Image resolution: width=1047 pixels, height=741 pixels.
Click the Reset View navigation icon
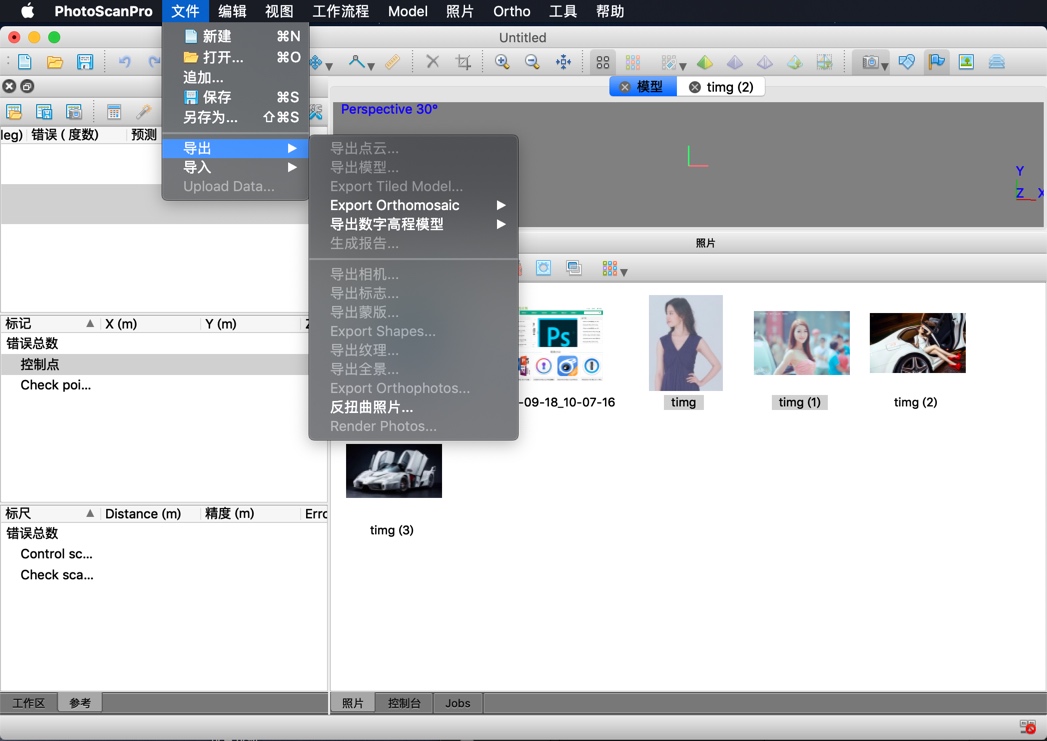[x=565, y=61]
